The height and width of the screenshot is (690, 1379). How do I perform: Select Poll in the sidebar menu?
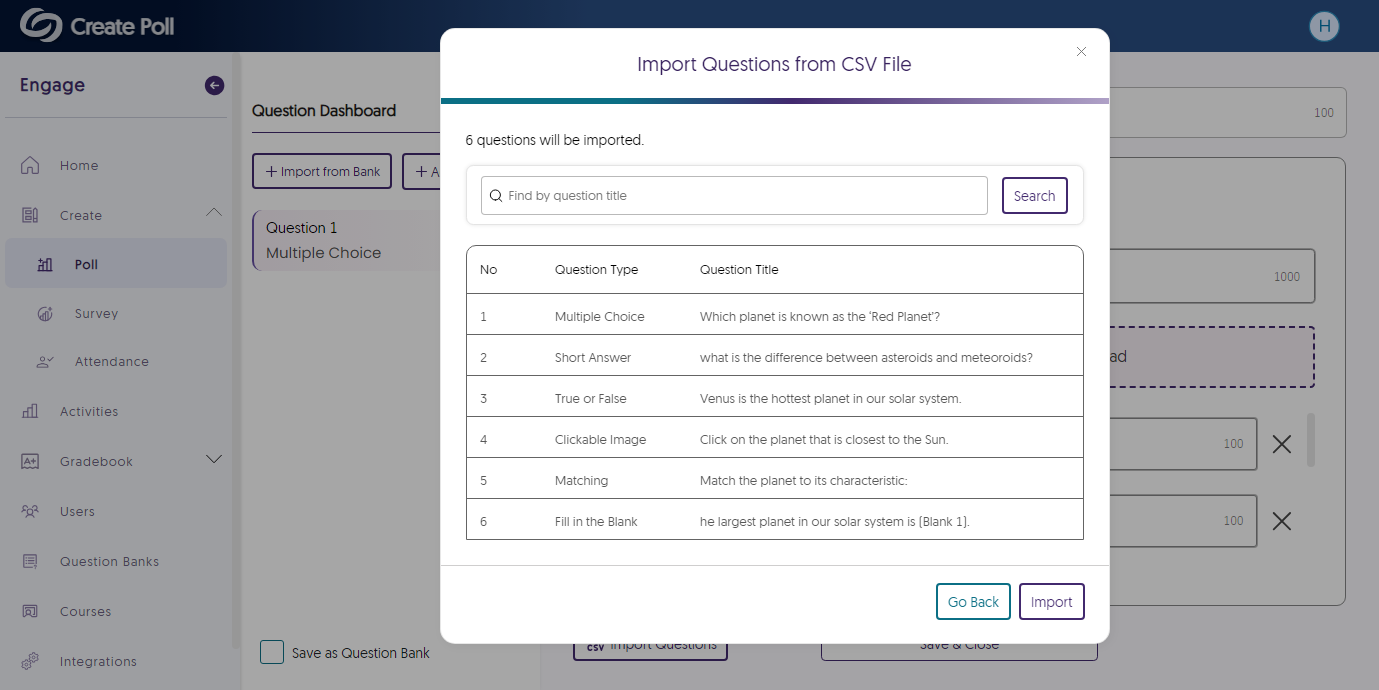[x=86, y=264]
